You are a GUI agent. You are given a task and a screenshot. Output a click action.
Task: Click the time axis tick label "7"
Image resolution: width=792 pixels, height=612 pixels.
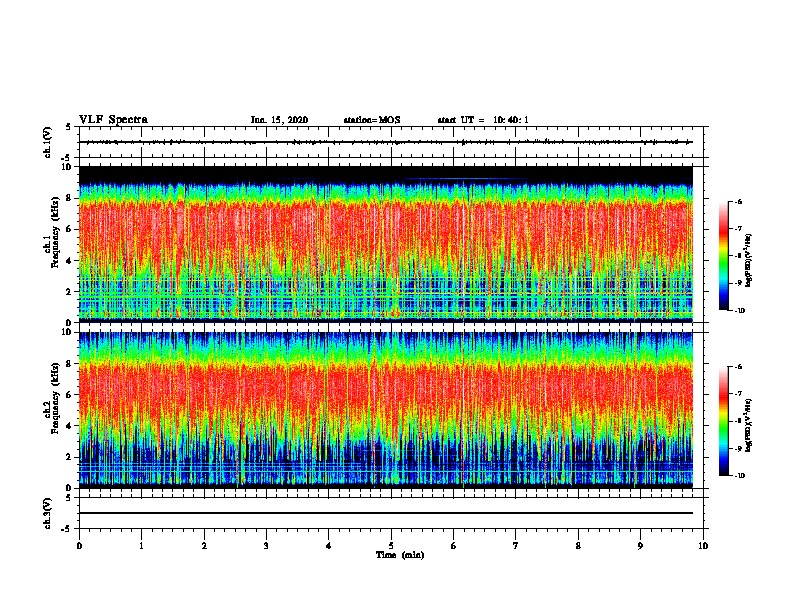[x=516, y=546]
